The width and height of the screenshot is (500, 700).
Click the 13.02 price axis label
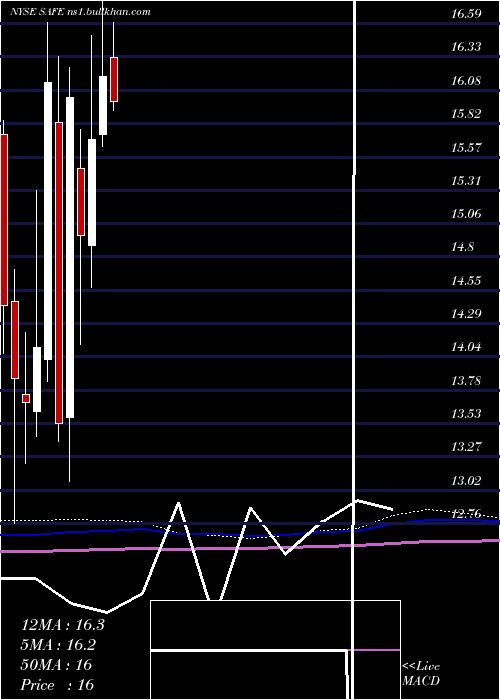pos(466,480)
